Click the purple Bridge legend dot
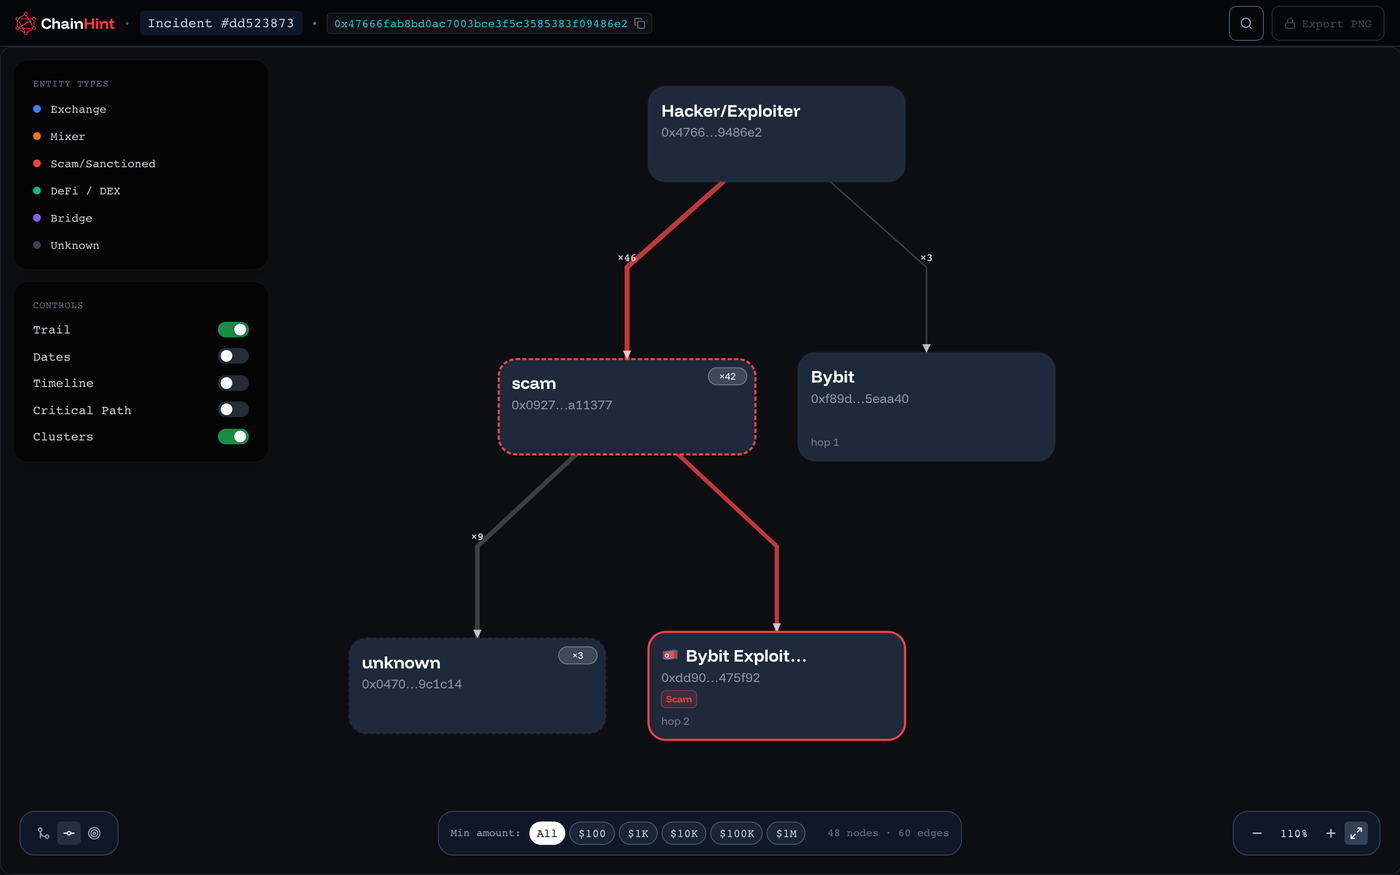Viewport: 1400px width, 875px height. 37,218
